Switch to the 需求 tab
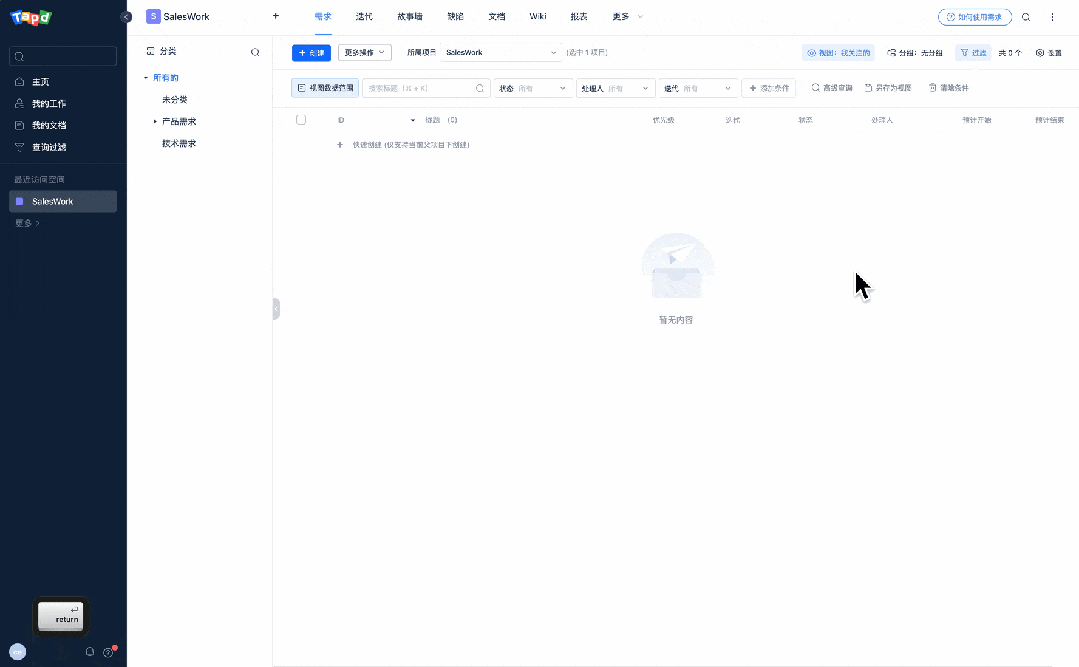The width and height of the screenshot is (1079, 667). tap(323, 17)
